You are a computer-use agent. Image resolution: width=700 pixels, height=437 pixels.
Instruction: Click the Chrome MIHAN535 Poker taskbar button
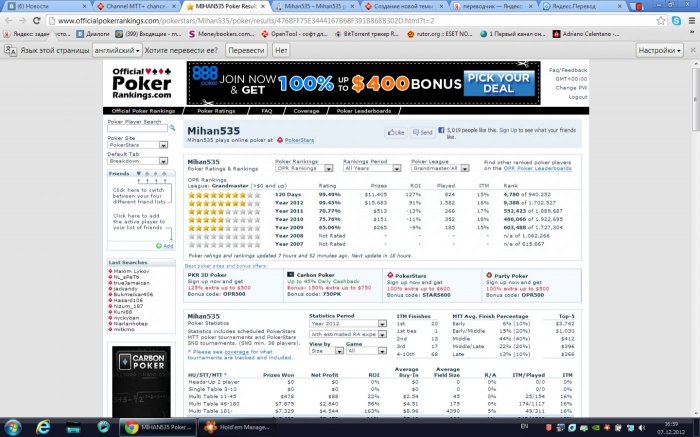tap(158, 427)
